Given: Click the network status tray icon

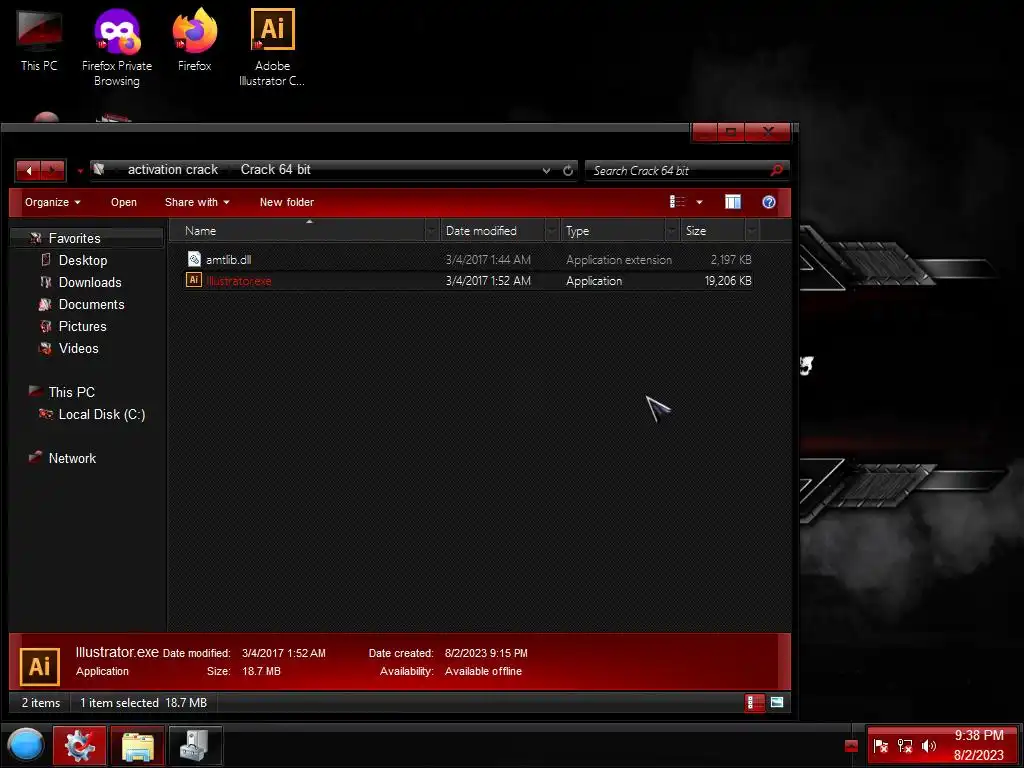Looking at the screenshot, I should point(904,746).
